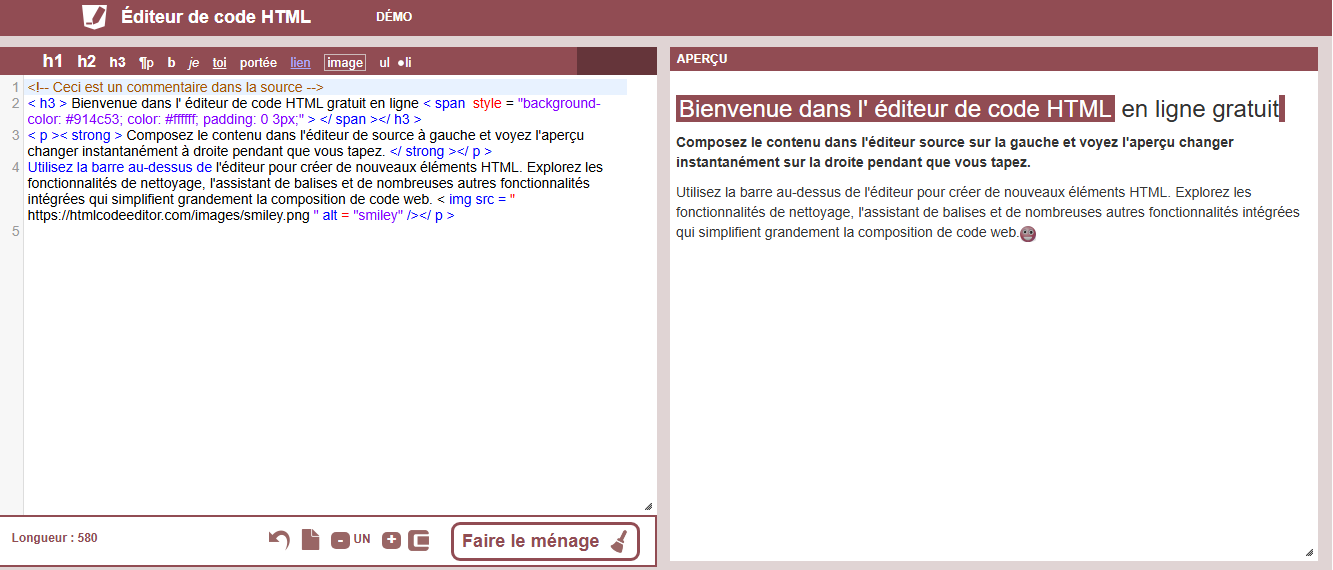The image size is (1333, 570).
Task: Apply italic with the je button
Action: [194, 62]
